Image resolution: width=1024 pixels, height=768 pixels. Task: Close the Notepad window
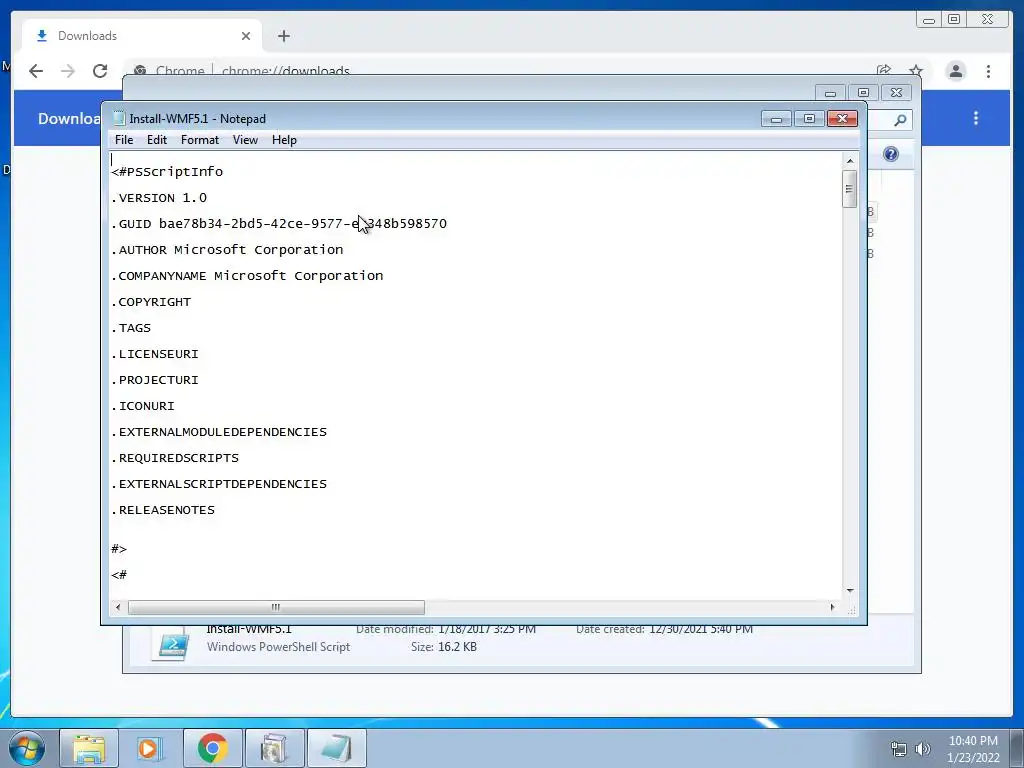point(842,119)
